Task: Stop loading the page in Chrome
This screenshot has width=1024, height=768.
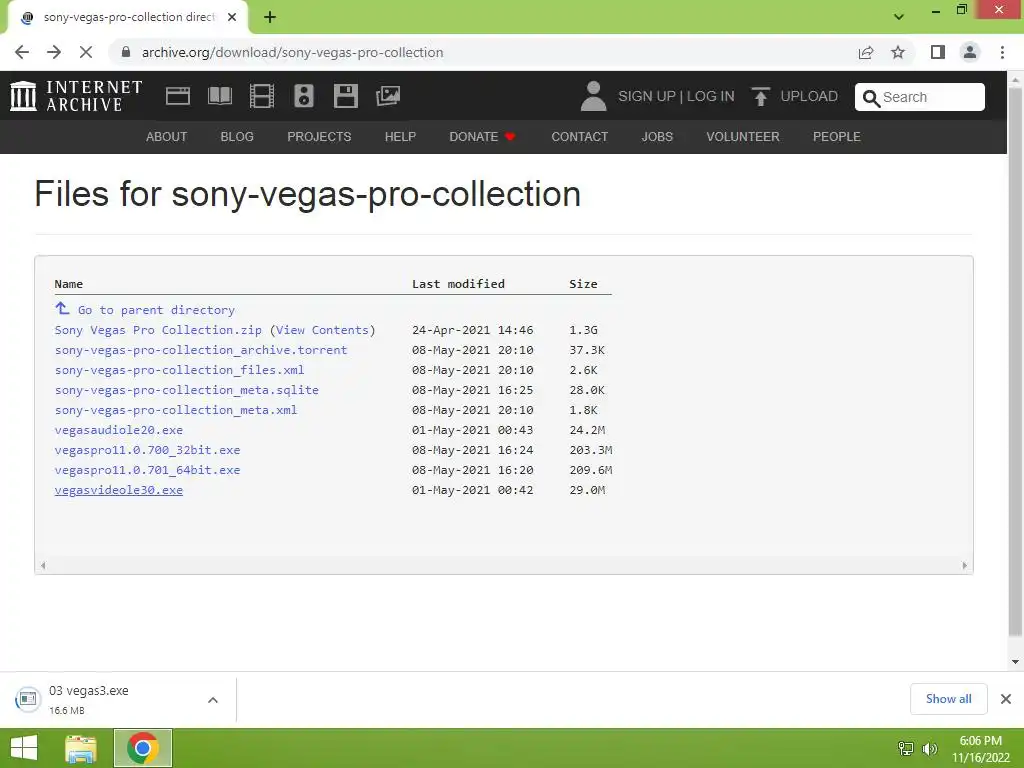Action: point(86,52)
